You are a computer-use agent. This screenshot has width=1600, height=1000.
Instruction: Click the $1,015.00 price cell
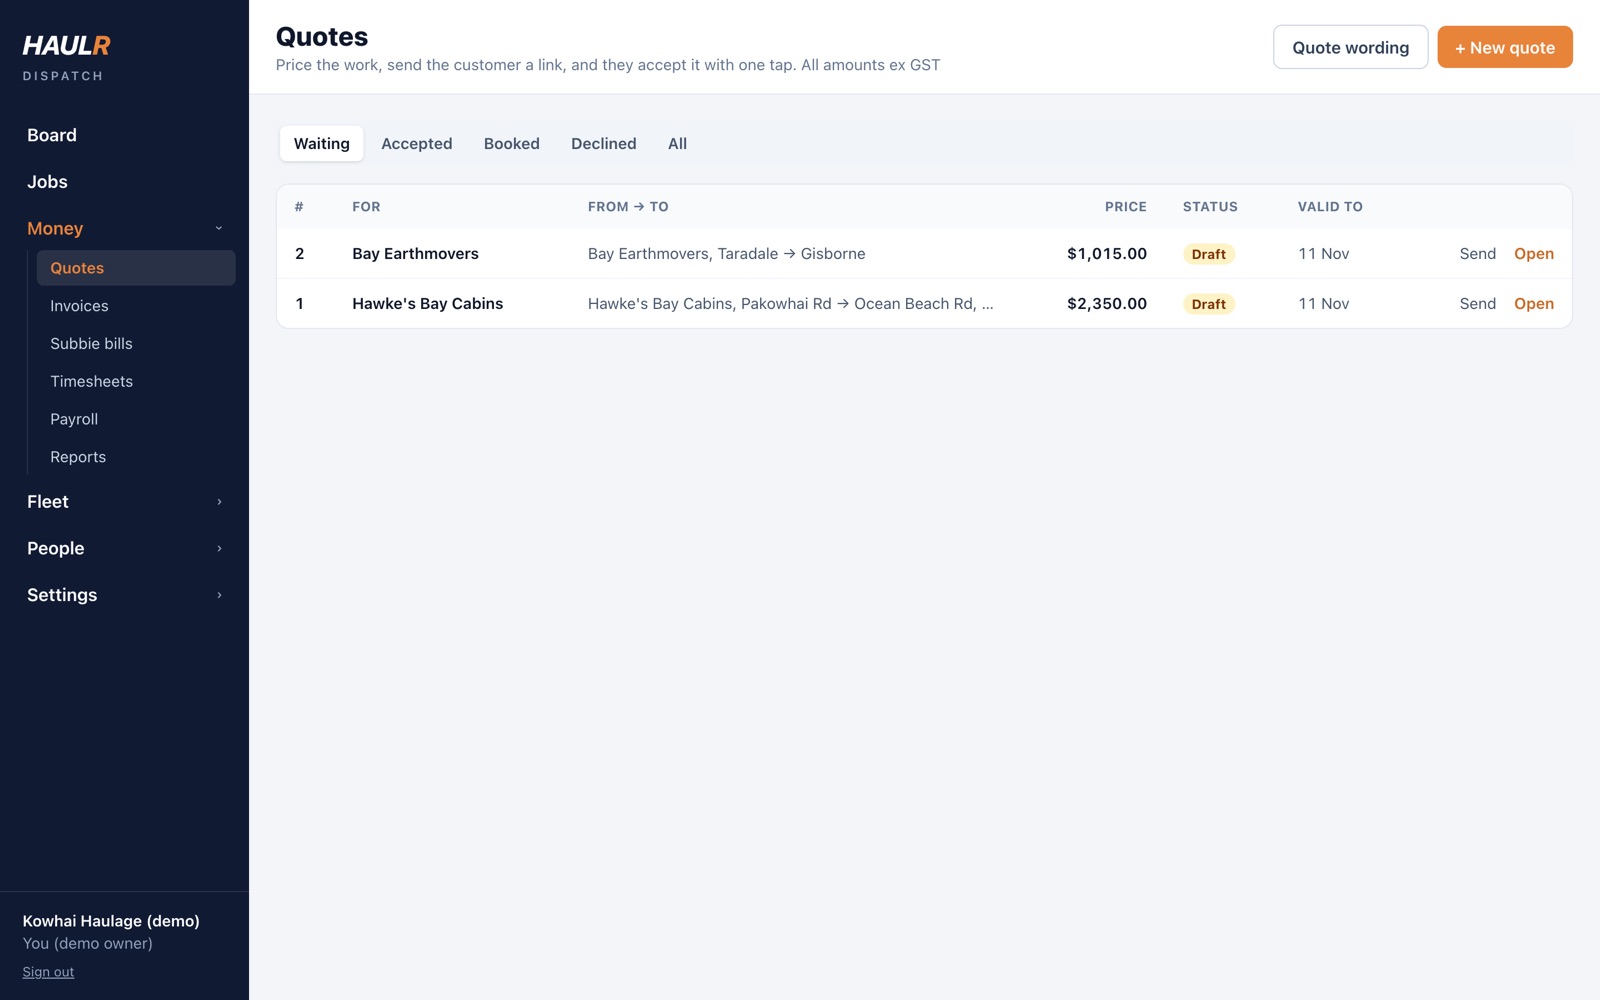(1107, 254)
